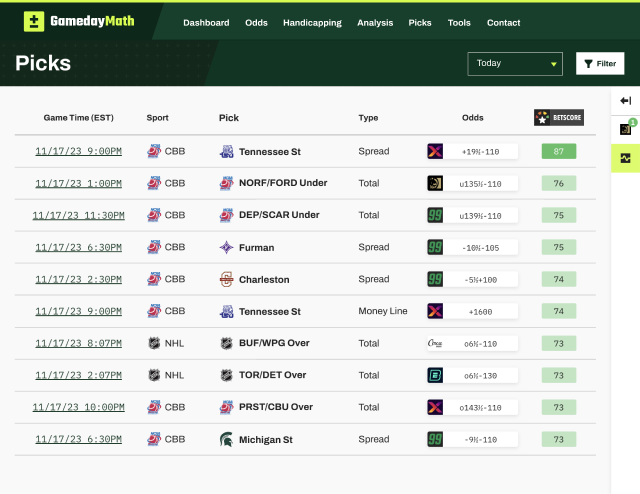Click CBB sport icon in Furman row
The image size is (640, 494).
click(x=154, y=247)
